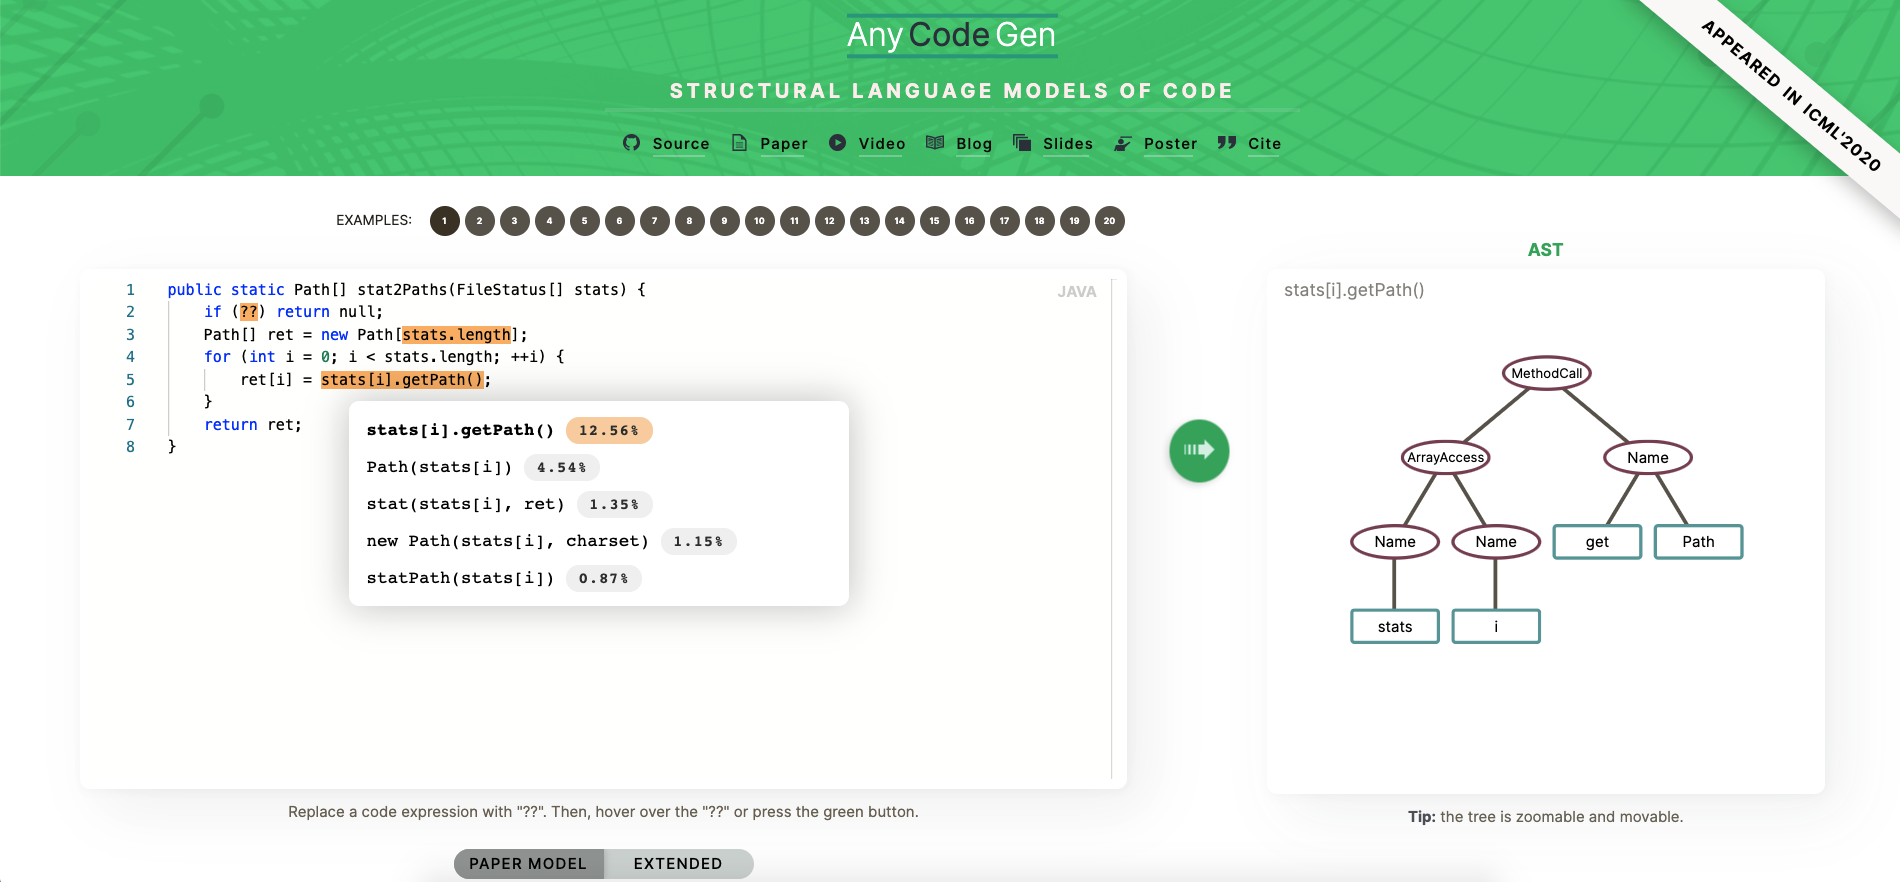
Task: Click the Video play icon
Action: click(x=837, y=143)
